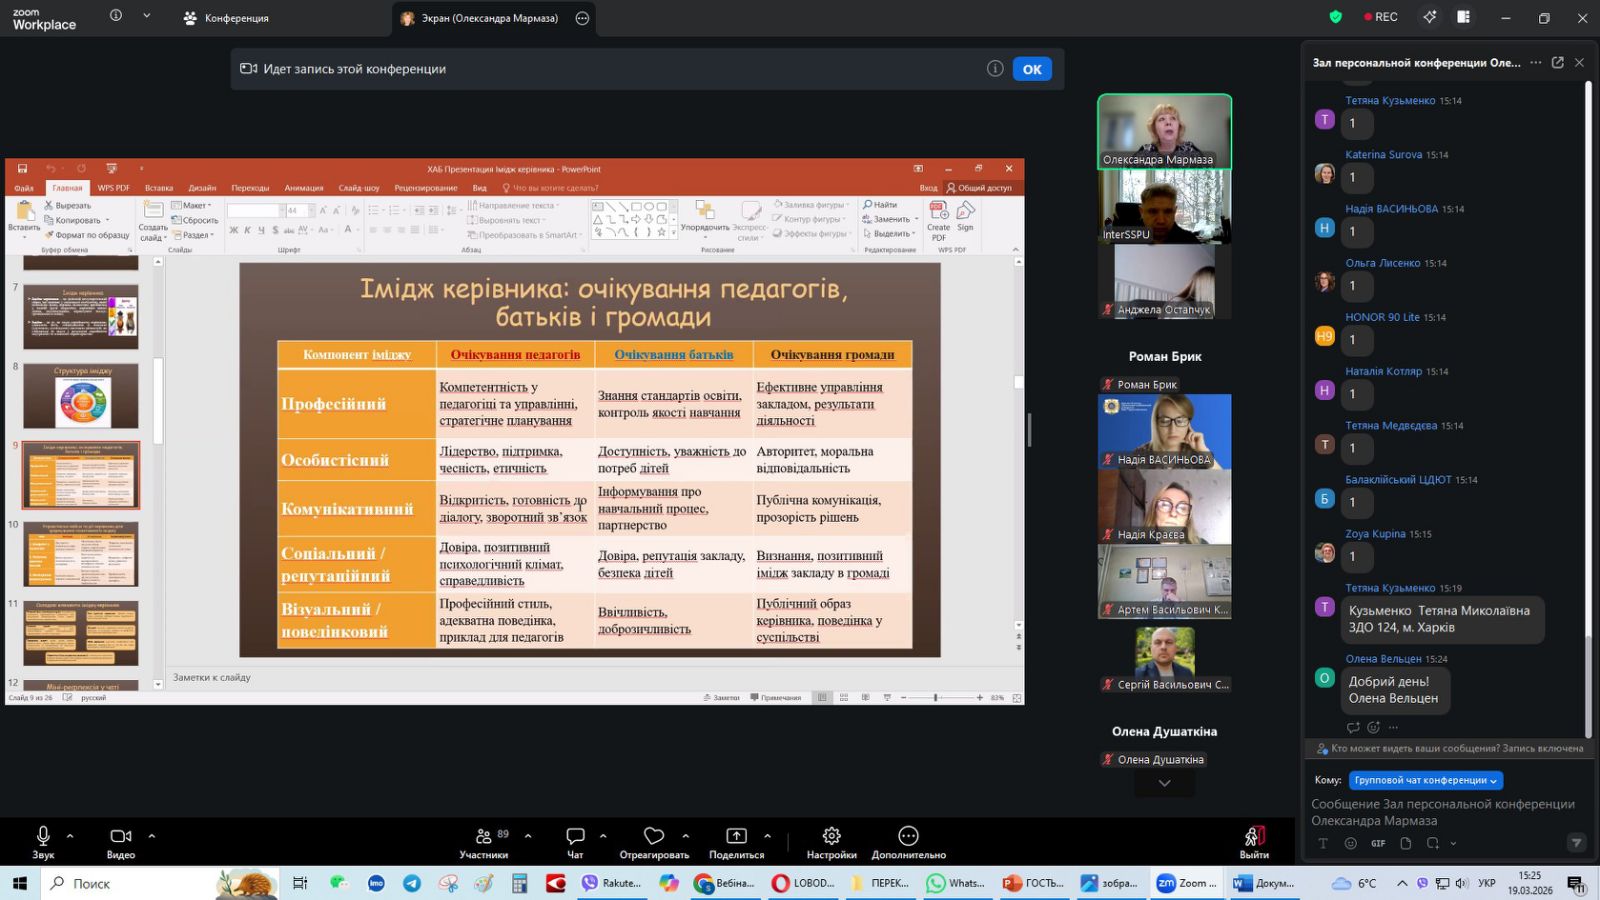Click the GIF icon in chat toolbar
1600x900 pixels.
tap(1378, 843)
